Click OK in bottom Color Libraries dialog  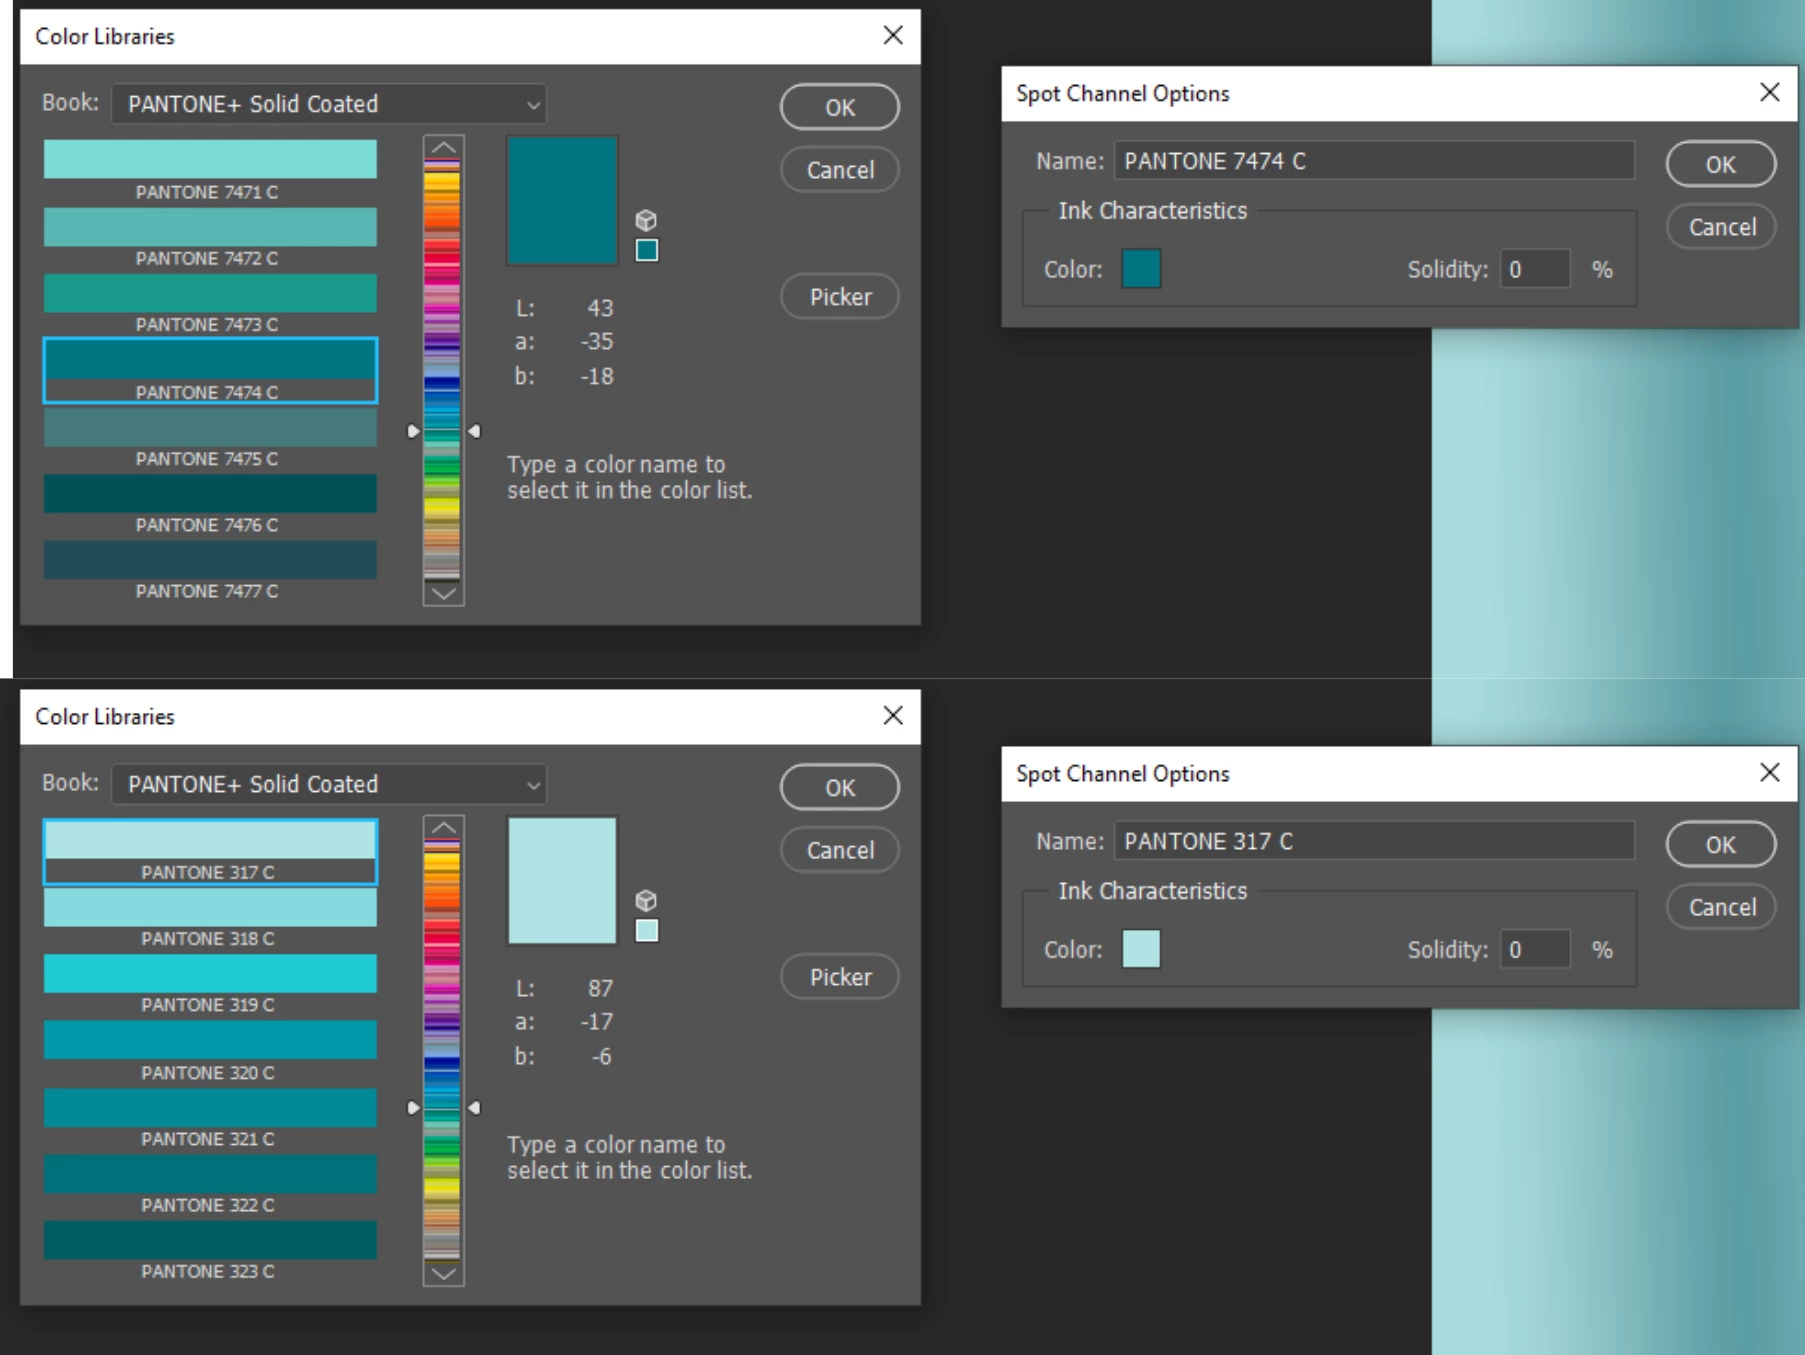[840, 787]
